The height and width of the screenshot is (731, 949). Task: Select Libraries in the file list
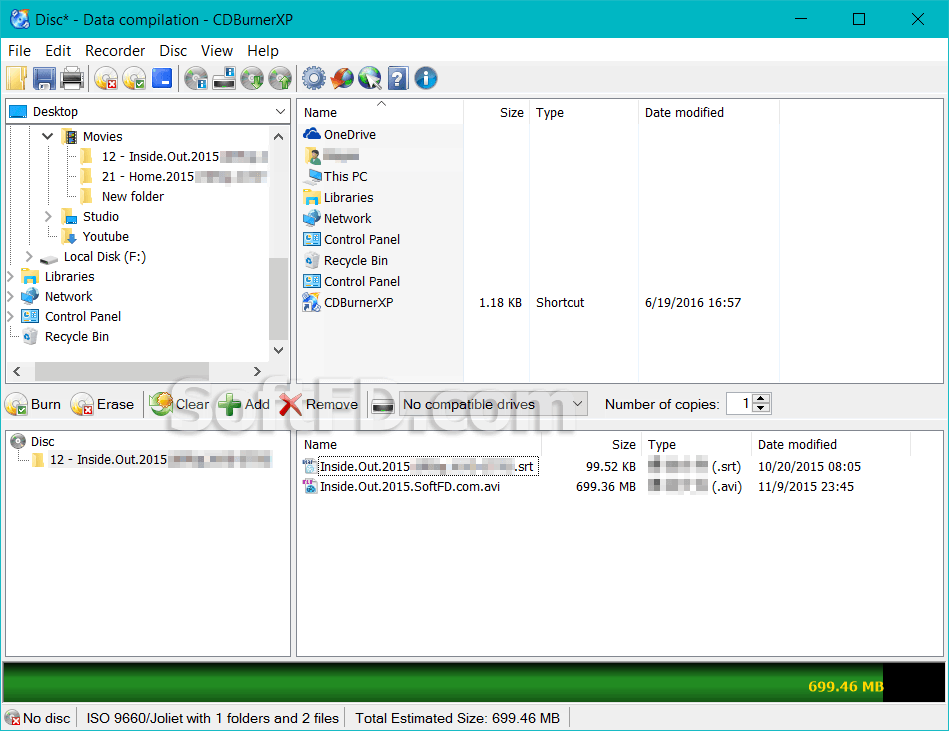pos(338,197)
